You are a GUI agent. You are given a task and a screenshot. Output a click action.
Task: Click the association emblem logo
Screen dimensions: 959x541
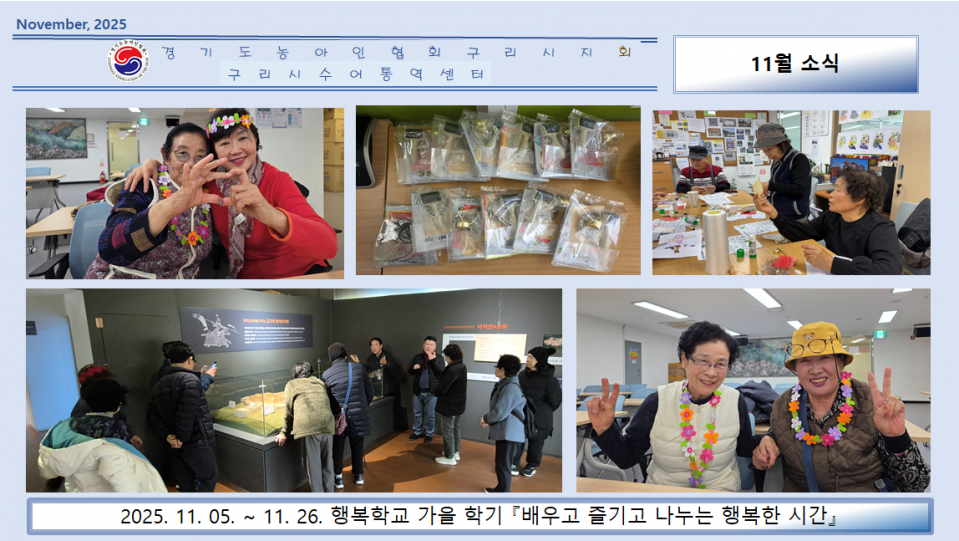(128, 62)
